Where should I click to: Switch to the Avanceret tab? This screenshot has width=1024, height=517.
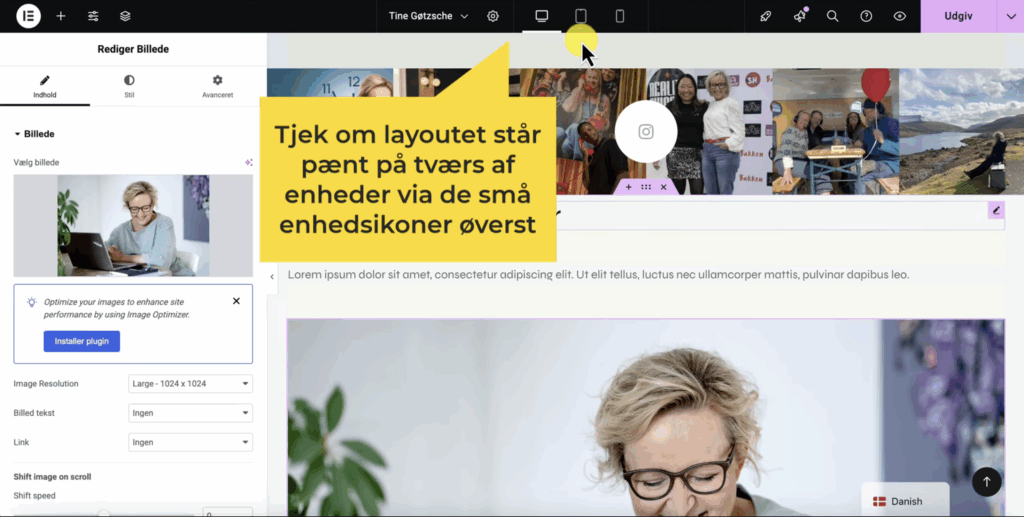(217, 86)
